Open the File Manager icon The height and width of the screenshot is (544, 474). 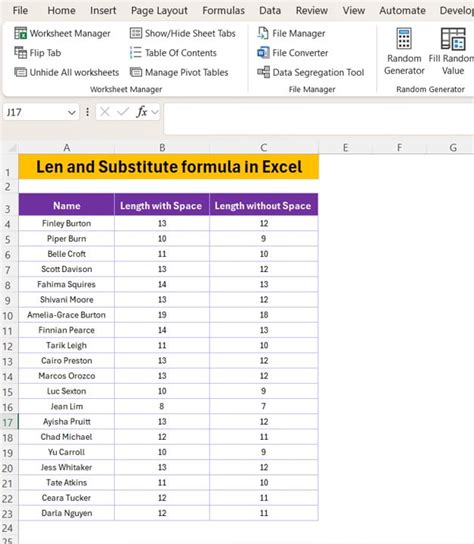click(263, 33)
